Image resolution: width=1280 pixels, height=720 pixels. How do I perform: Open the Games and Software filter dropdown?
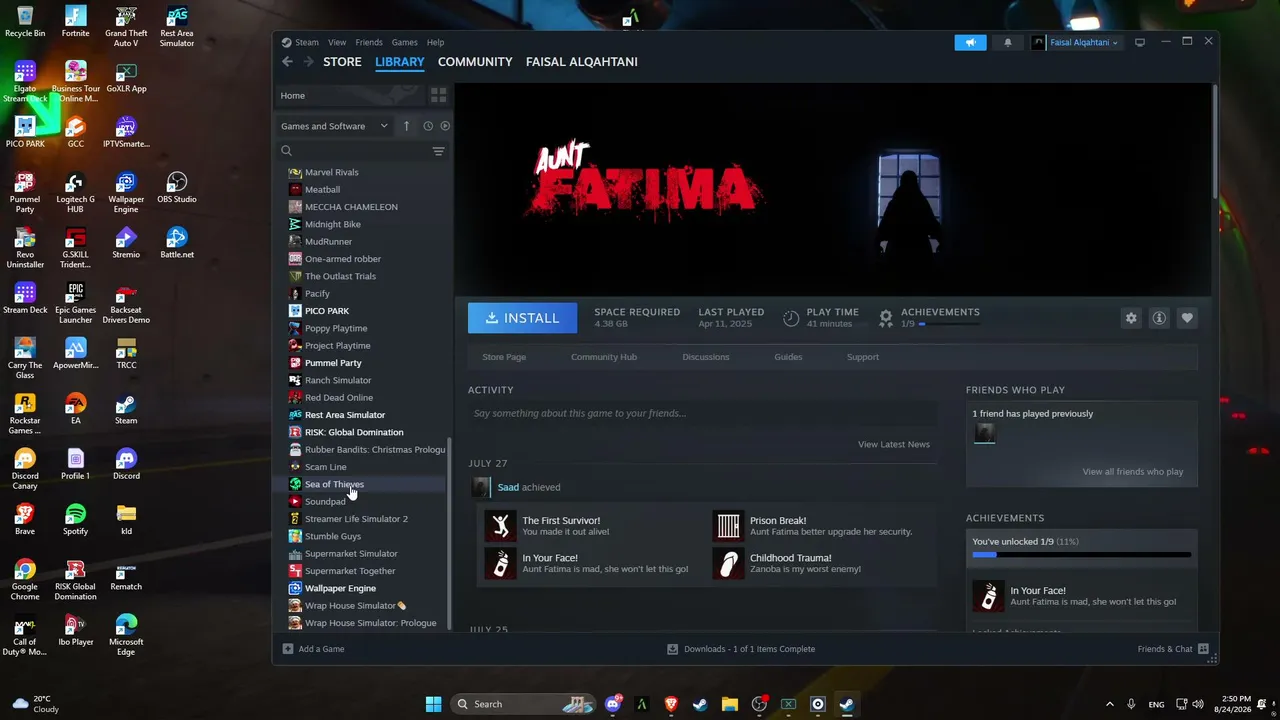point(334,126)
